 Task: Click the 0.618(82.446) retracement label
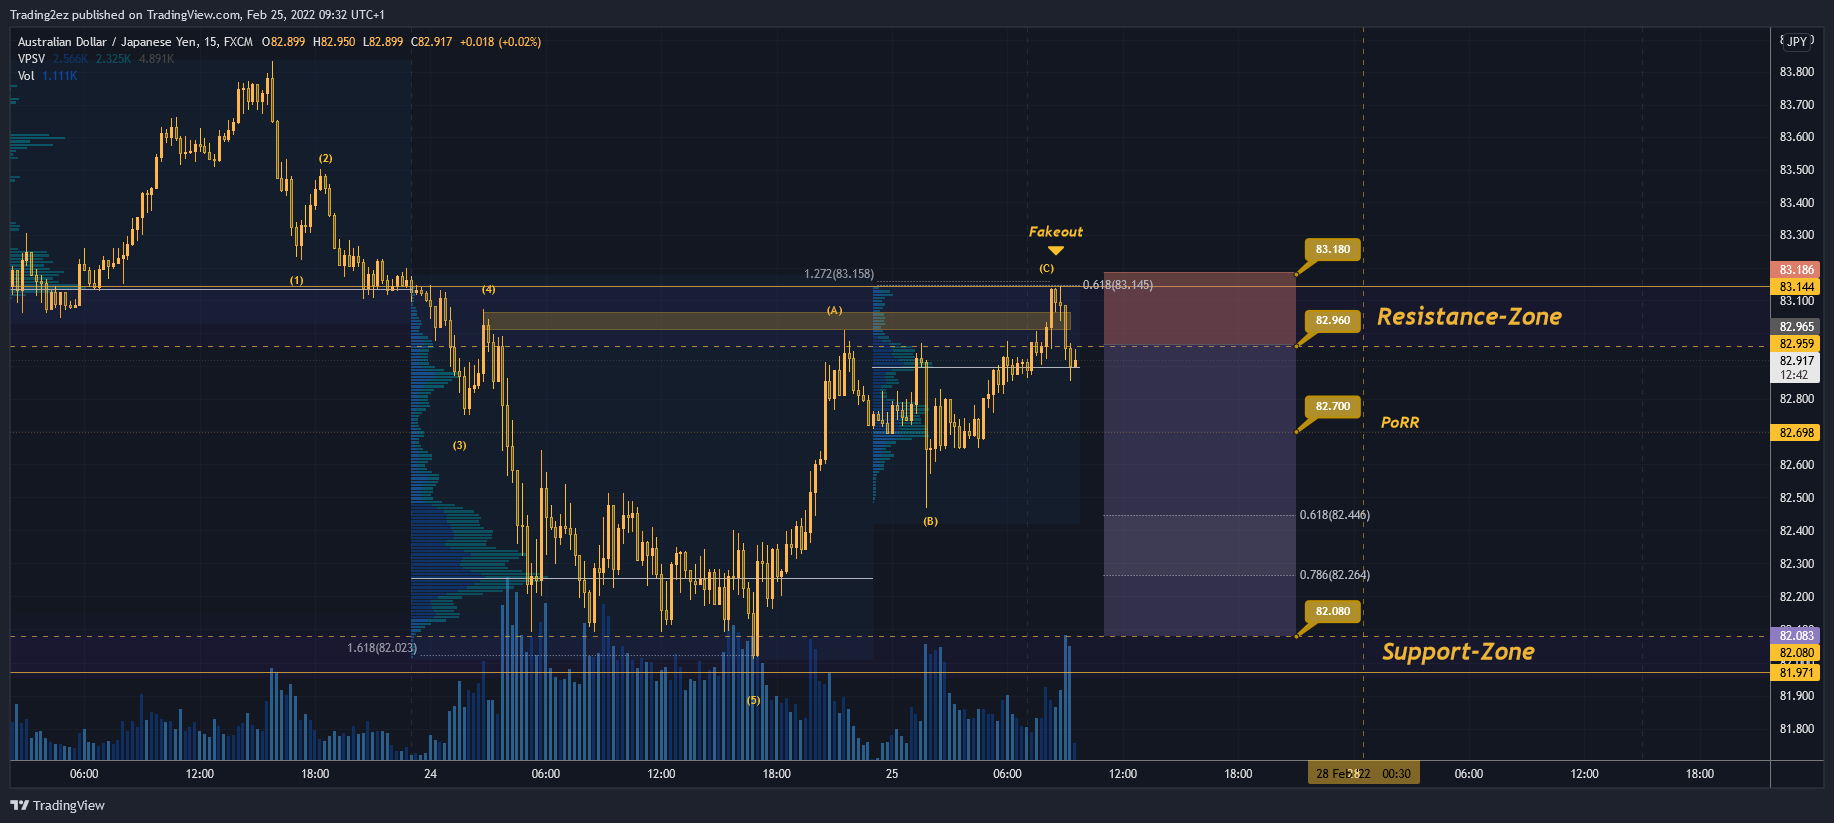pyautogui.click(x=1335, y=515)
